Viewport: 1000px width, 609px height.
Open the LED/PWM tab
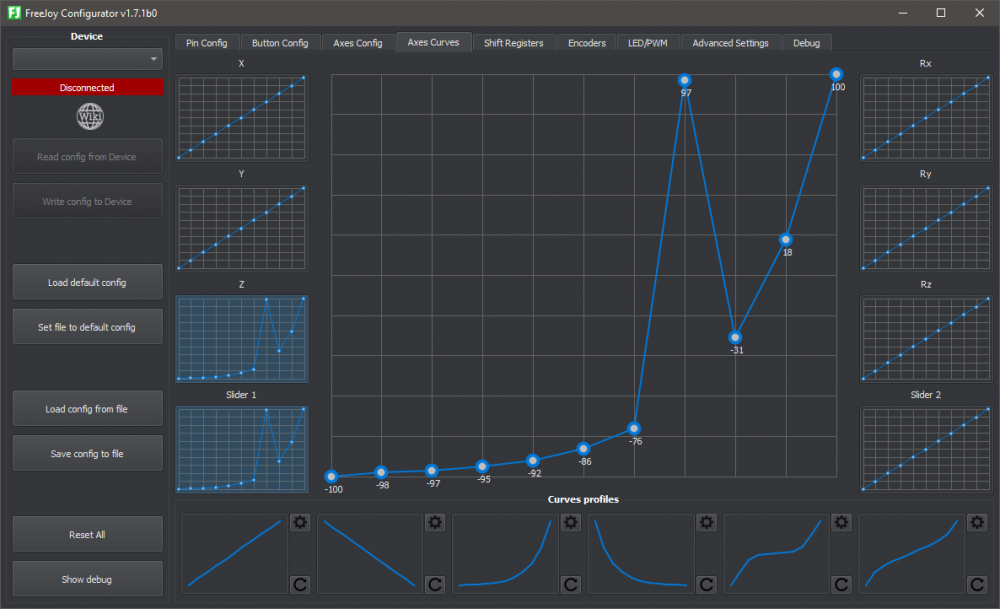(x=647, y=43)
